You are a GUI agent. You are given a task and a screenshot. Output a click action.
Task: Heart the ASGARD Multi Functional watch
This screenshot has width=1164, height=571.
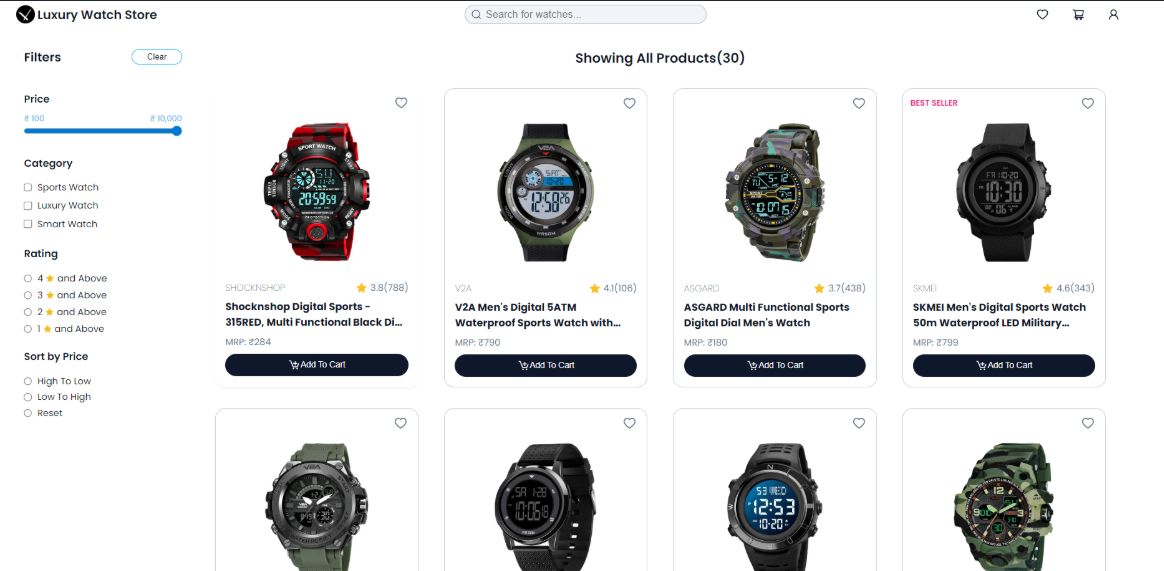859,103
